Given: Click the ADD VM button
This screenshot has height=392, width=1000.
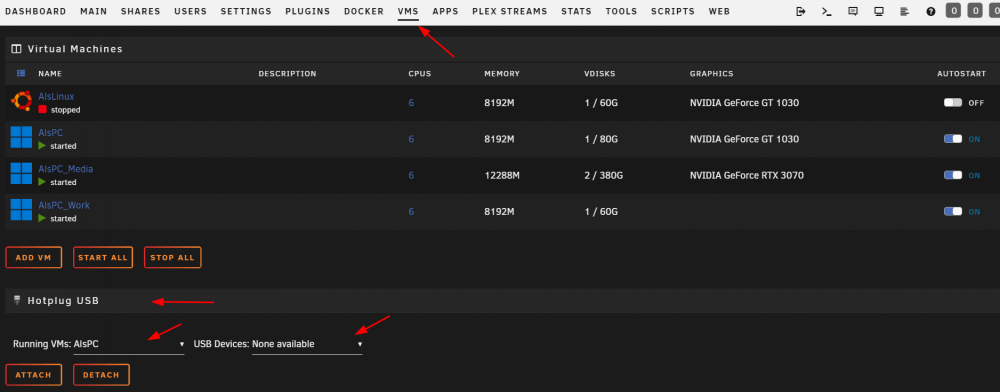Looking at the screenshot, I should [x=33, y=258].
